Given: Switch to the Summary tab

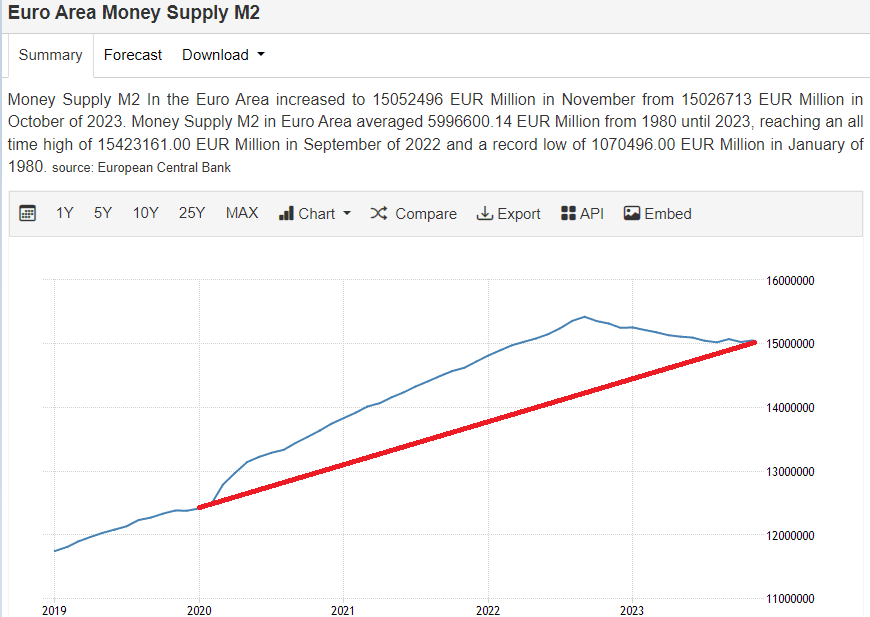Looking at the screenshot, I should tap(50, 55).
